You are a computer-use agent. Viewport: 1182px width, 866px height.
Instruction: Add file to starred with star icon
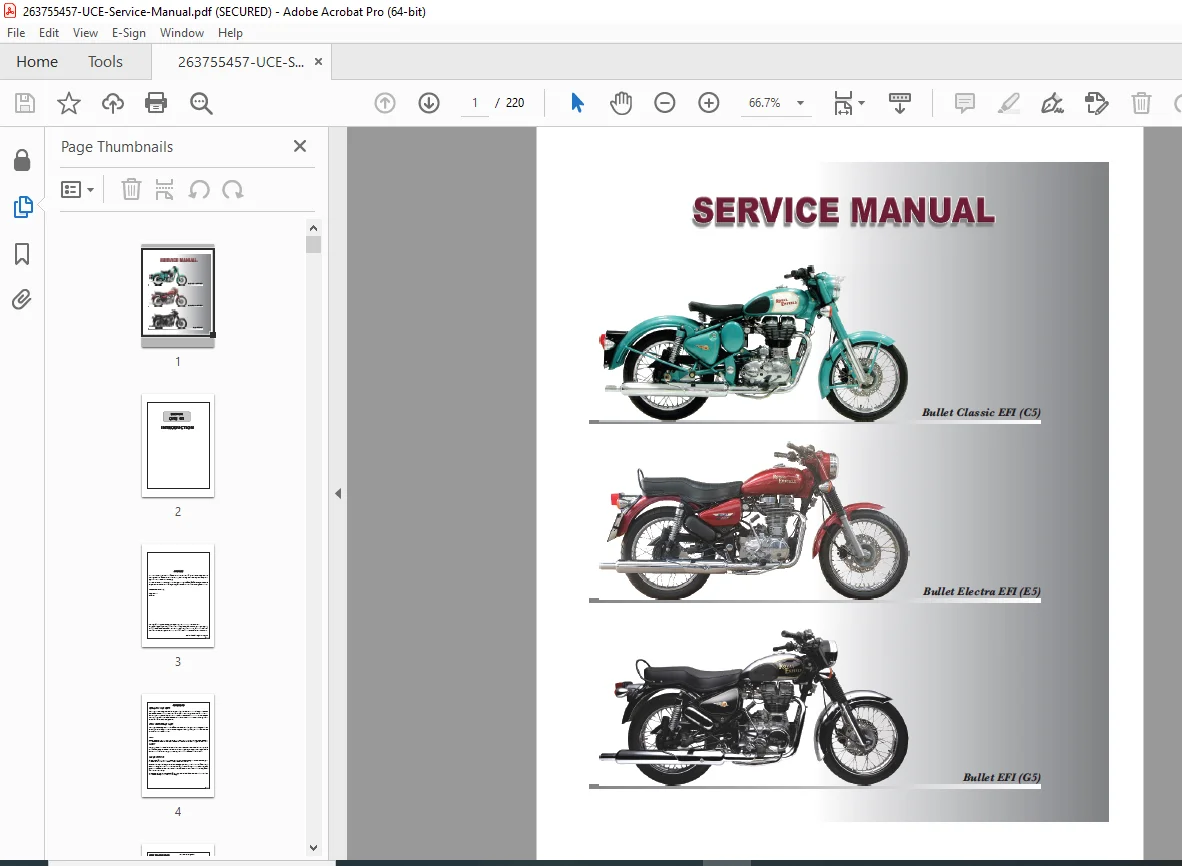(x=69, y=103)
